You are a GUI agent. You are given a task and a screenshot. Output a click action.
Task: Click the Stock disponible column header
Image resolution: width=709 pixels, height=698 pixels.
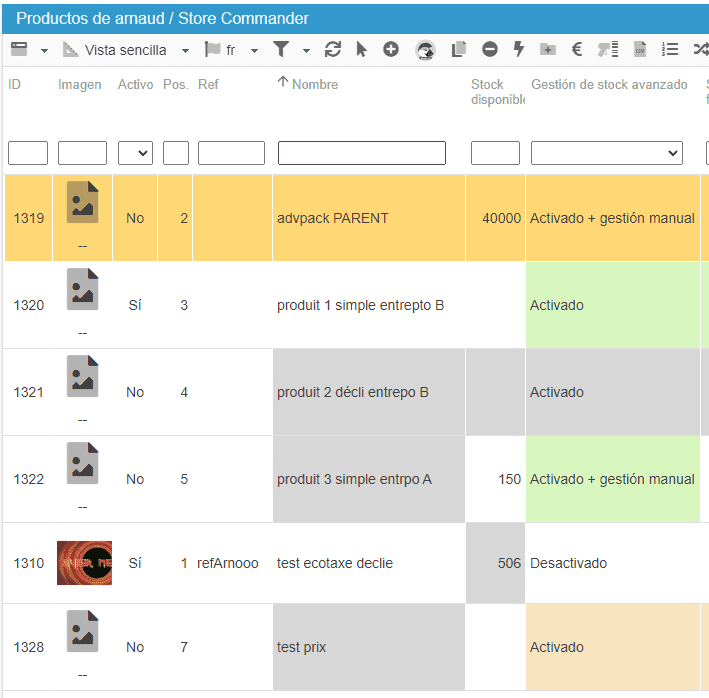[495, 91]
